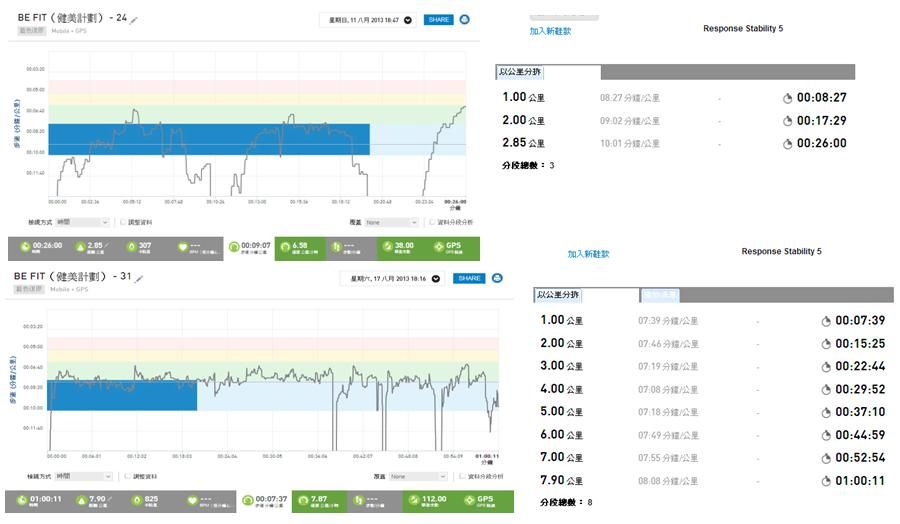Select the 2.85 公里 split row
Viewport: 900px width, 524px height.
(675, 143)
